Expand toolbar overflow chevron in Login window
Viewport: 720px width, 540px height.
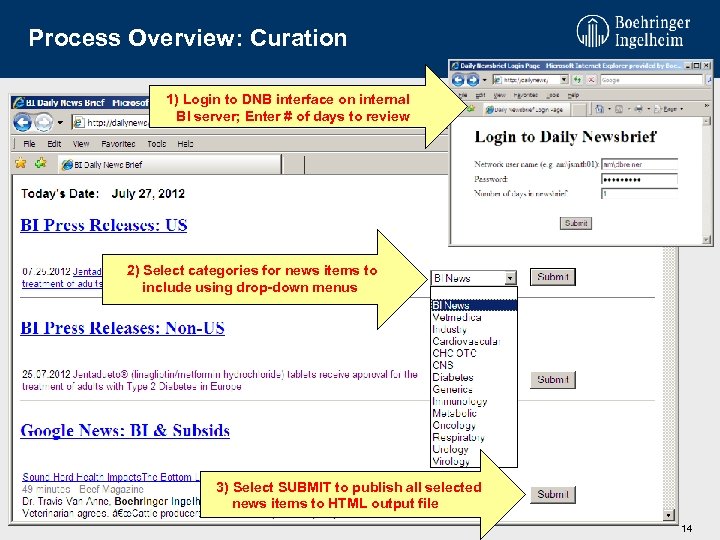click(x=706, y=106)
